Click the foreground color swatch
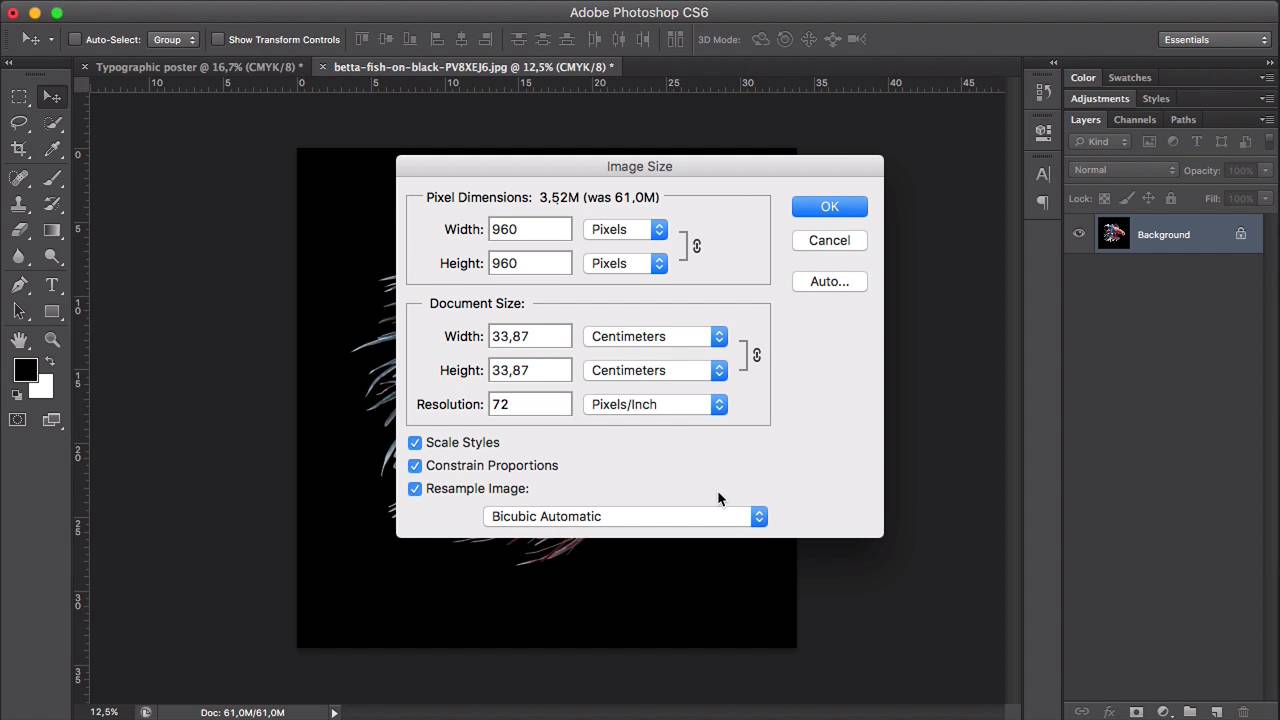Viewport: 1280px width, 720px height. [25, 370]
